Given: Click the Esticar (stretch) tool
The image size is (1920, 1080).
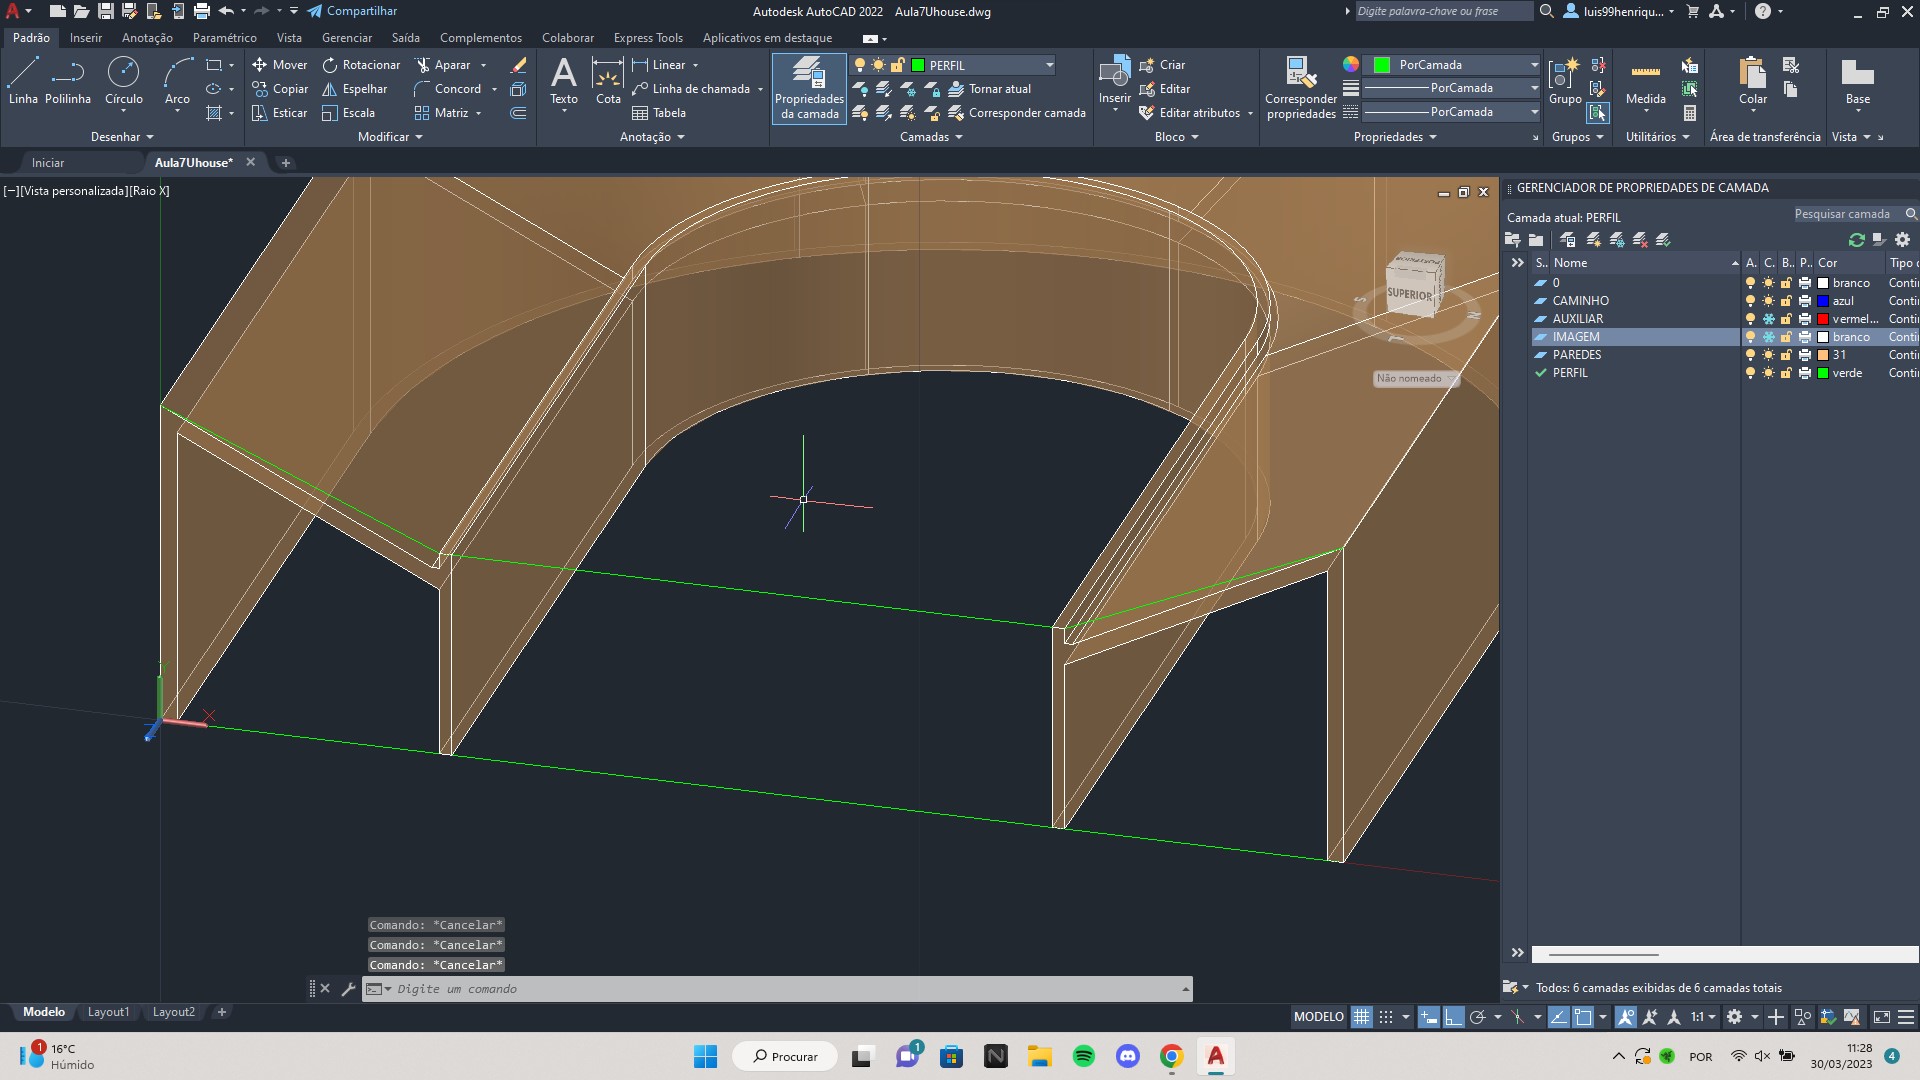Looking at the screenshot, I should click(x=279, y=113).
